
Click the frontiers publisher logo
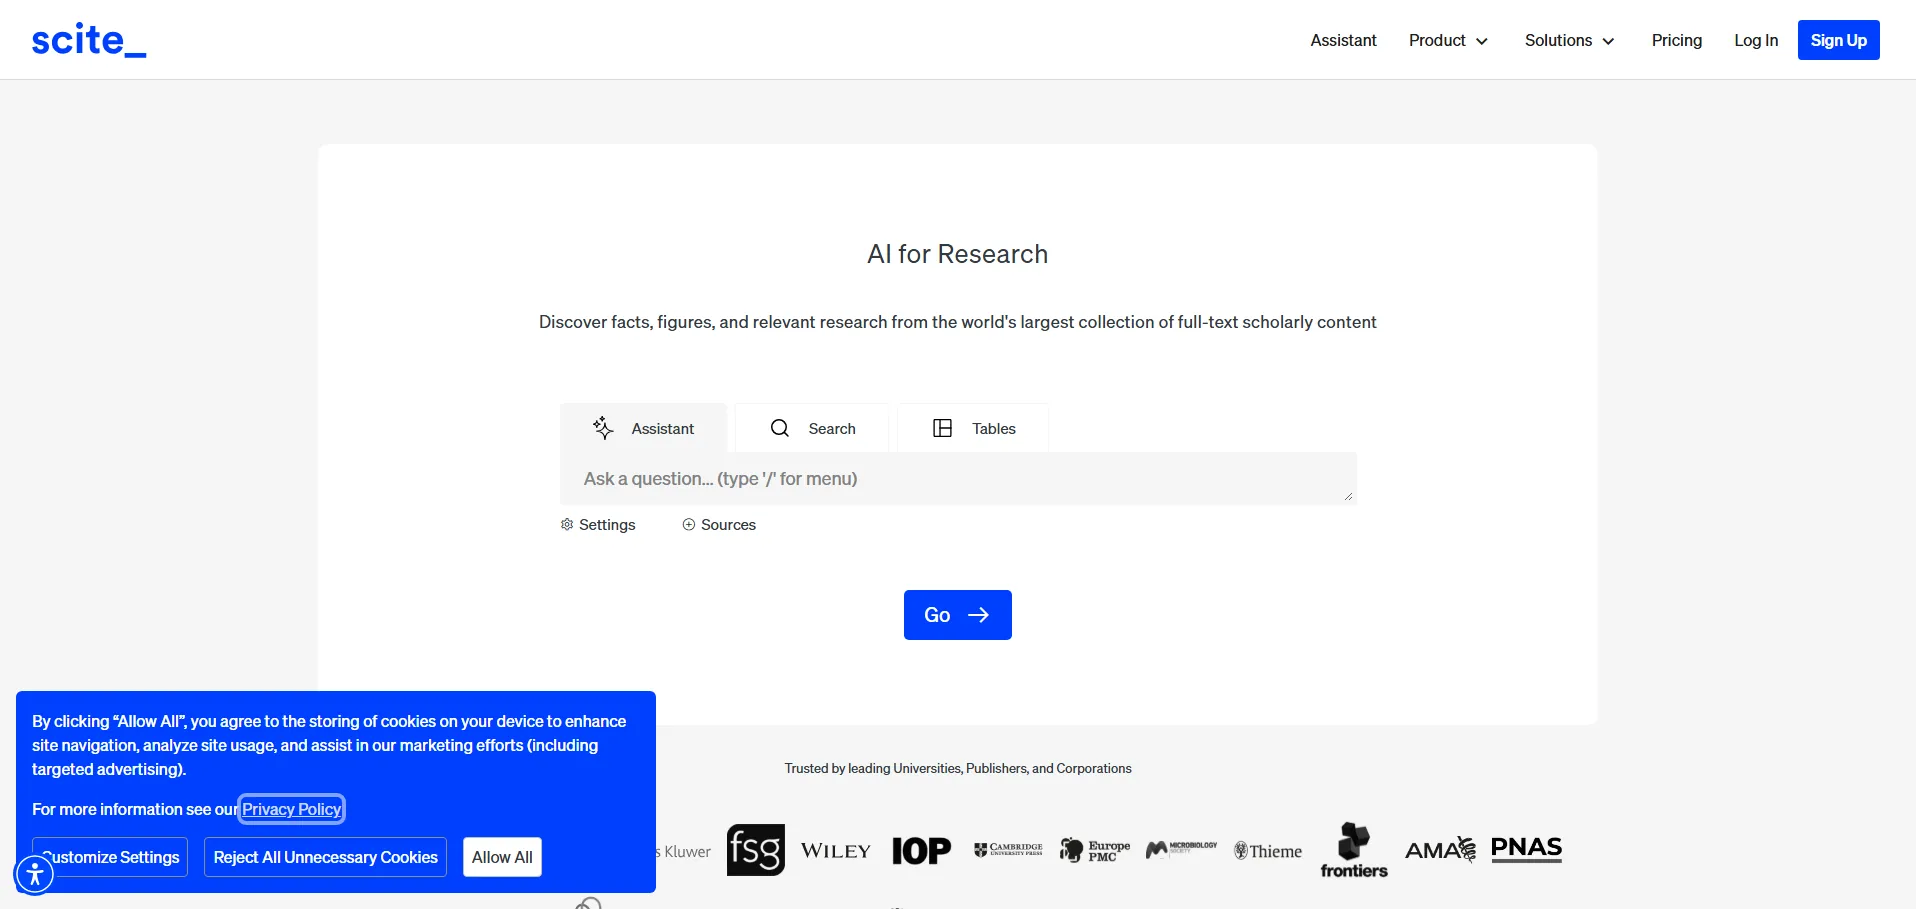1354,851
